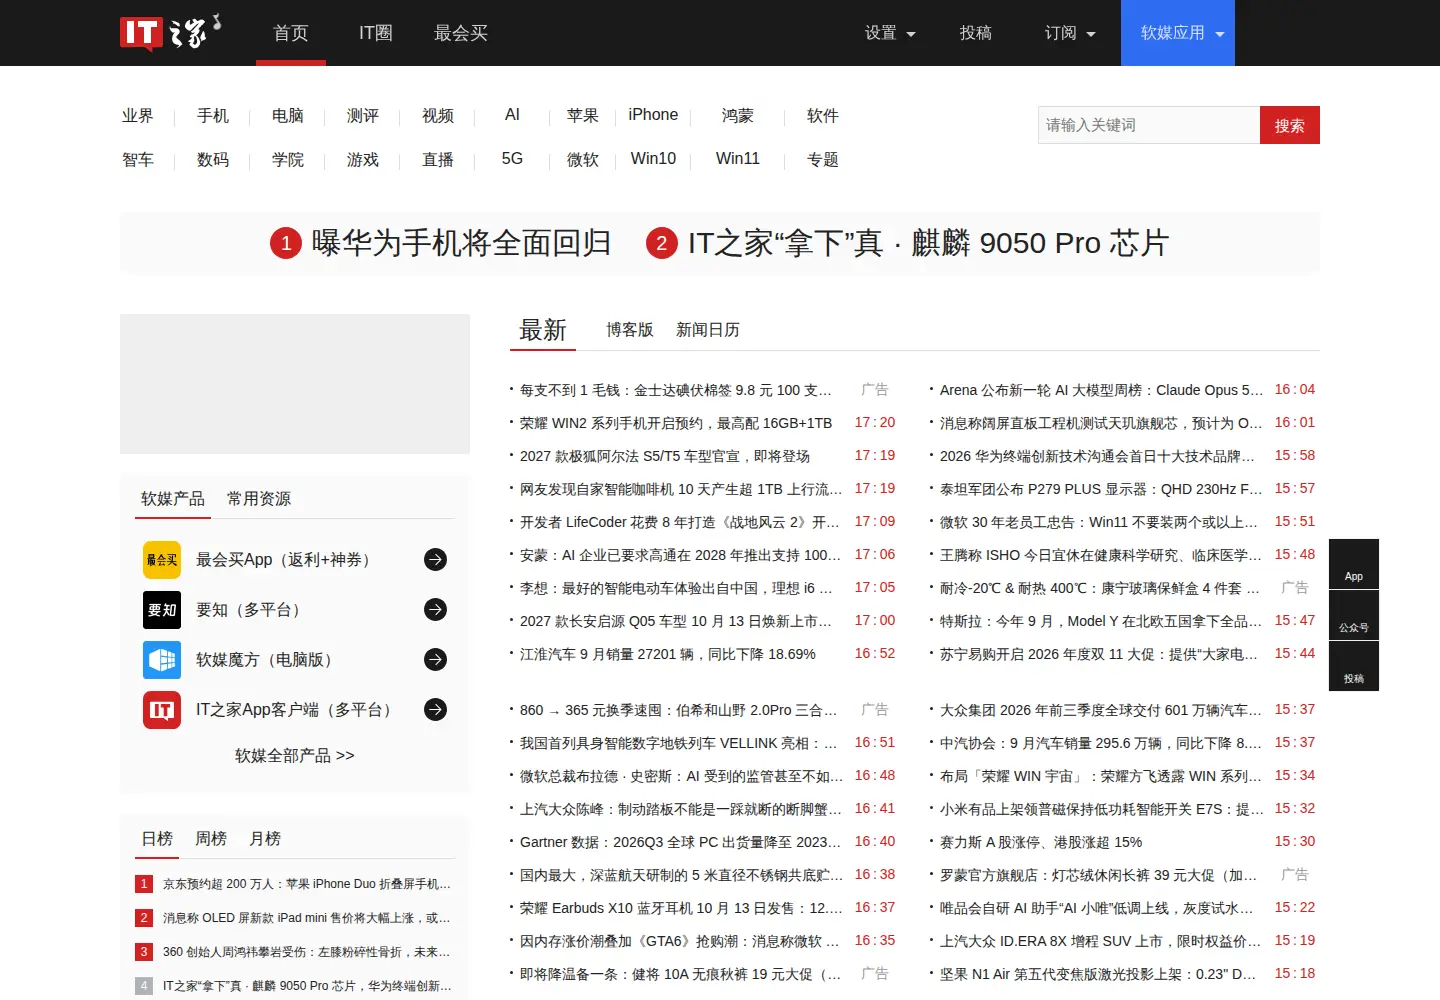
Task: Click 投稿 in the top header
Action: click(x=976, y=33)
